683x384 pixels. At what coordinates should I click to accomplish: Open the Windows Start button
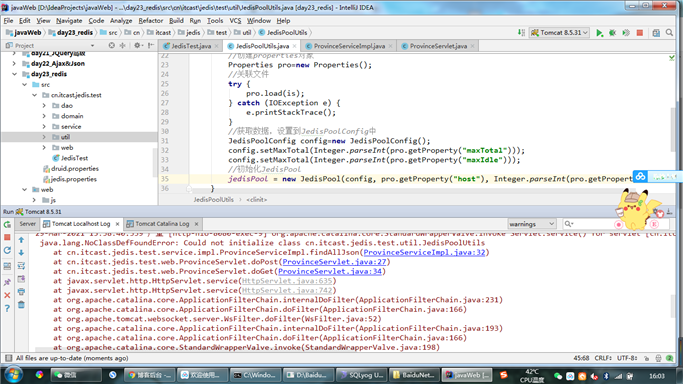pyautogui.click(x=13, y=375)
